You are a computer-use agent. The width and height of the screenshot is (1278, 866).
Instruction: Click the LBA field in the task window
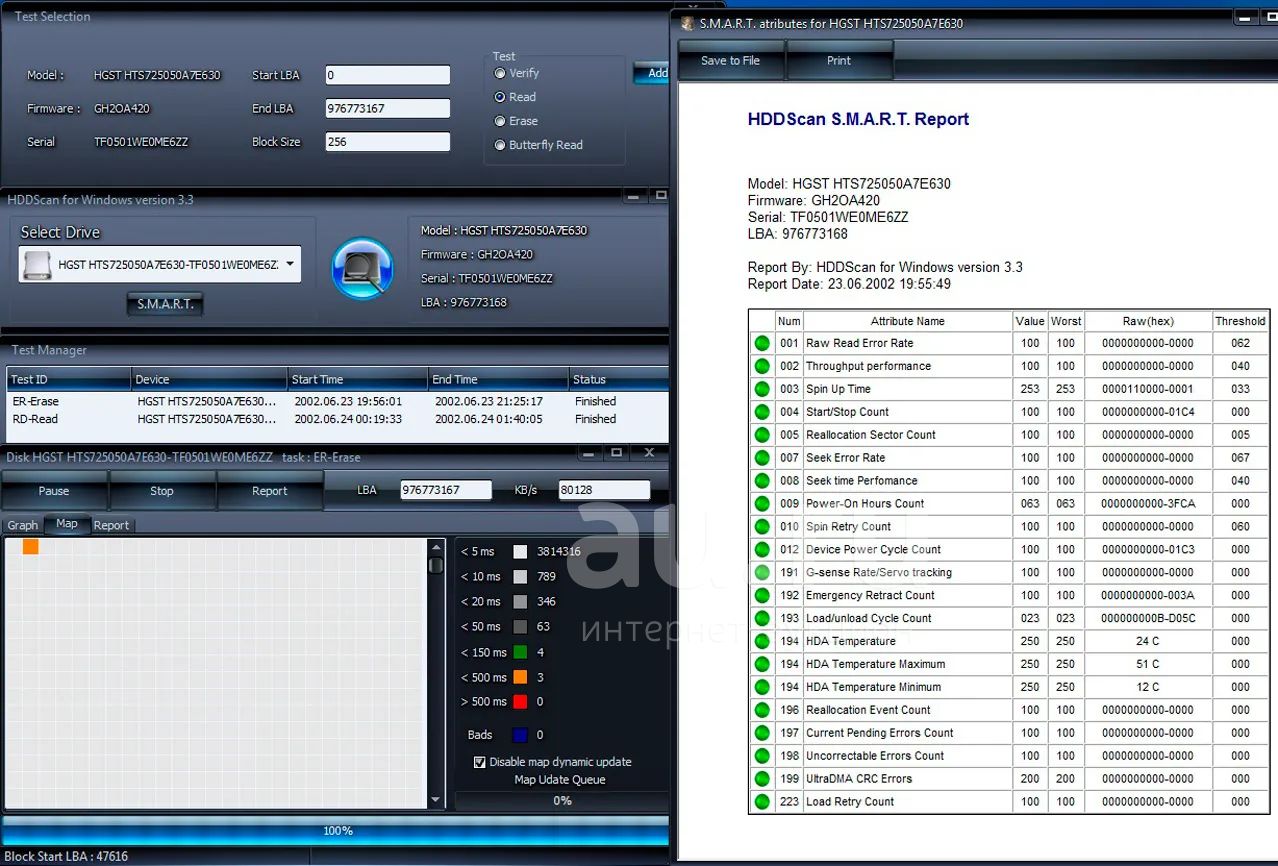446,490
